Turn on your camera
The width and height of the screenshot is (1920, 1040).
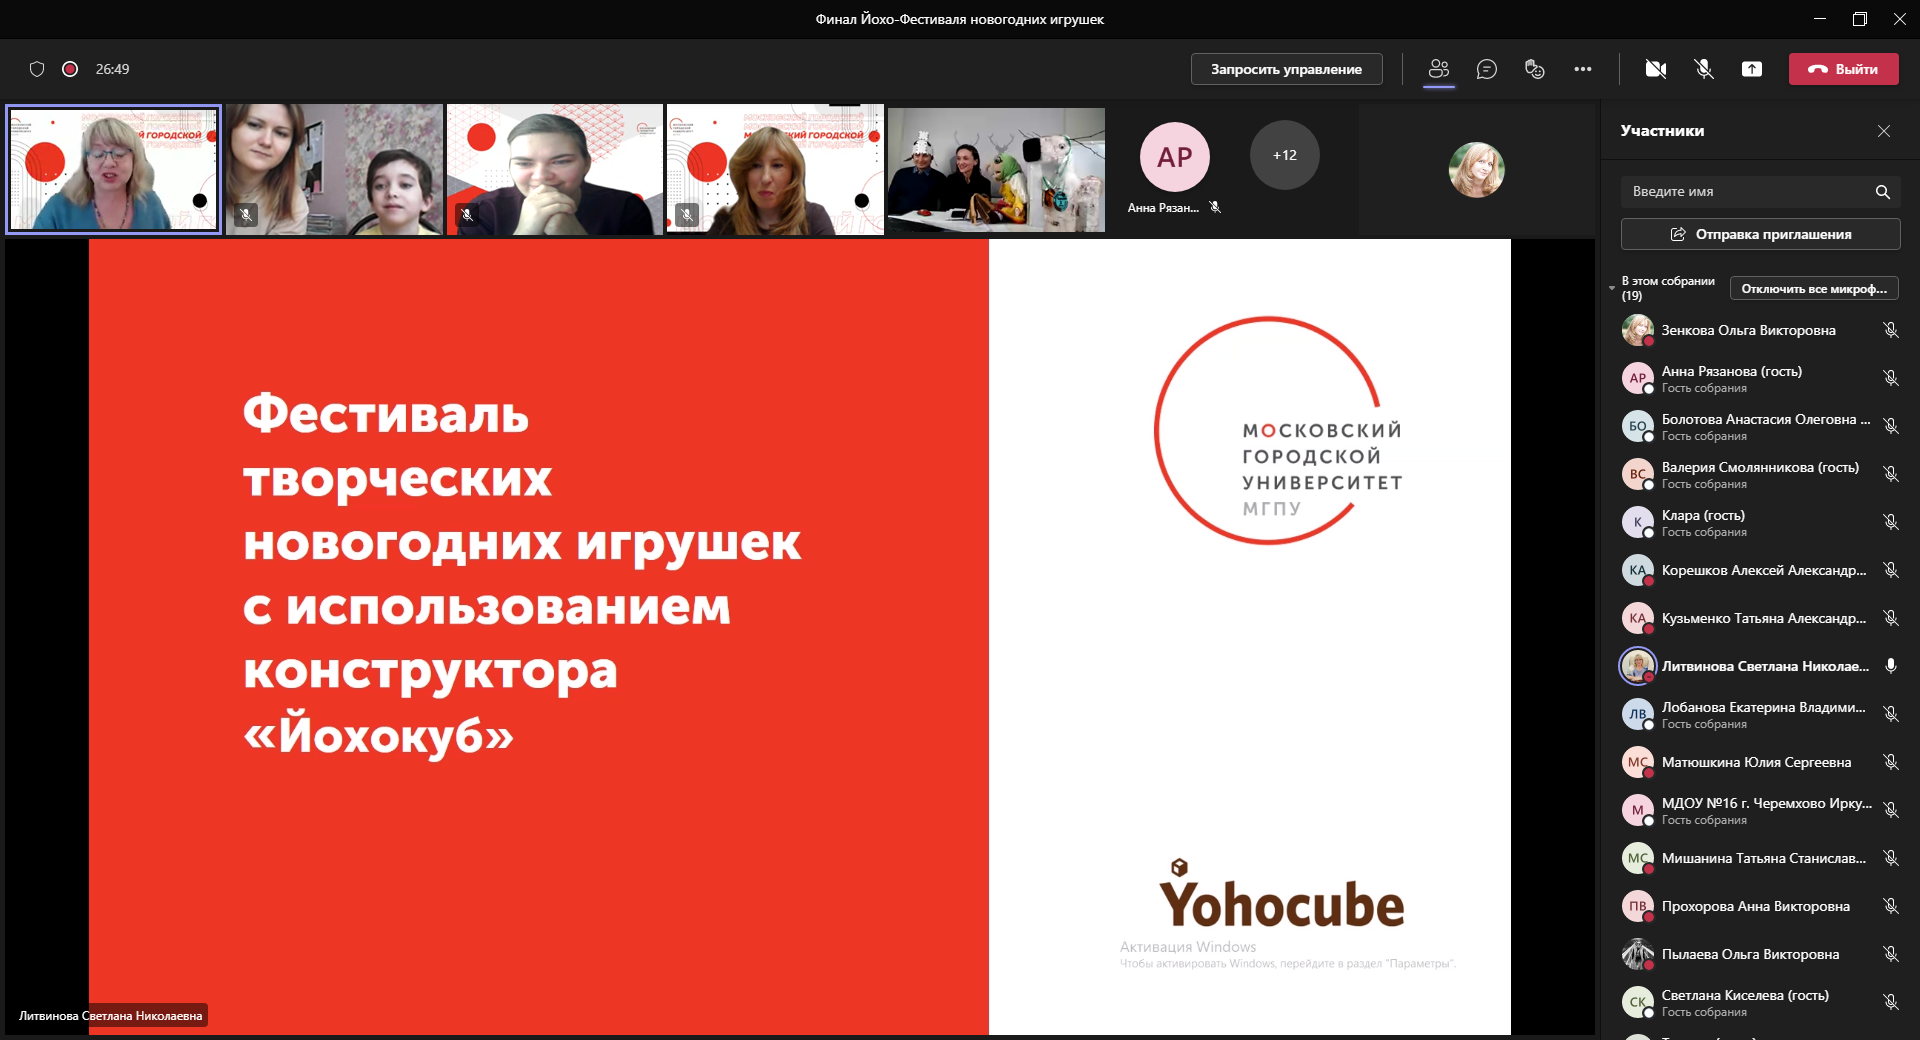click(1656, 69)
